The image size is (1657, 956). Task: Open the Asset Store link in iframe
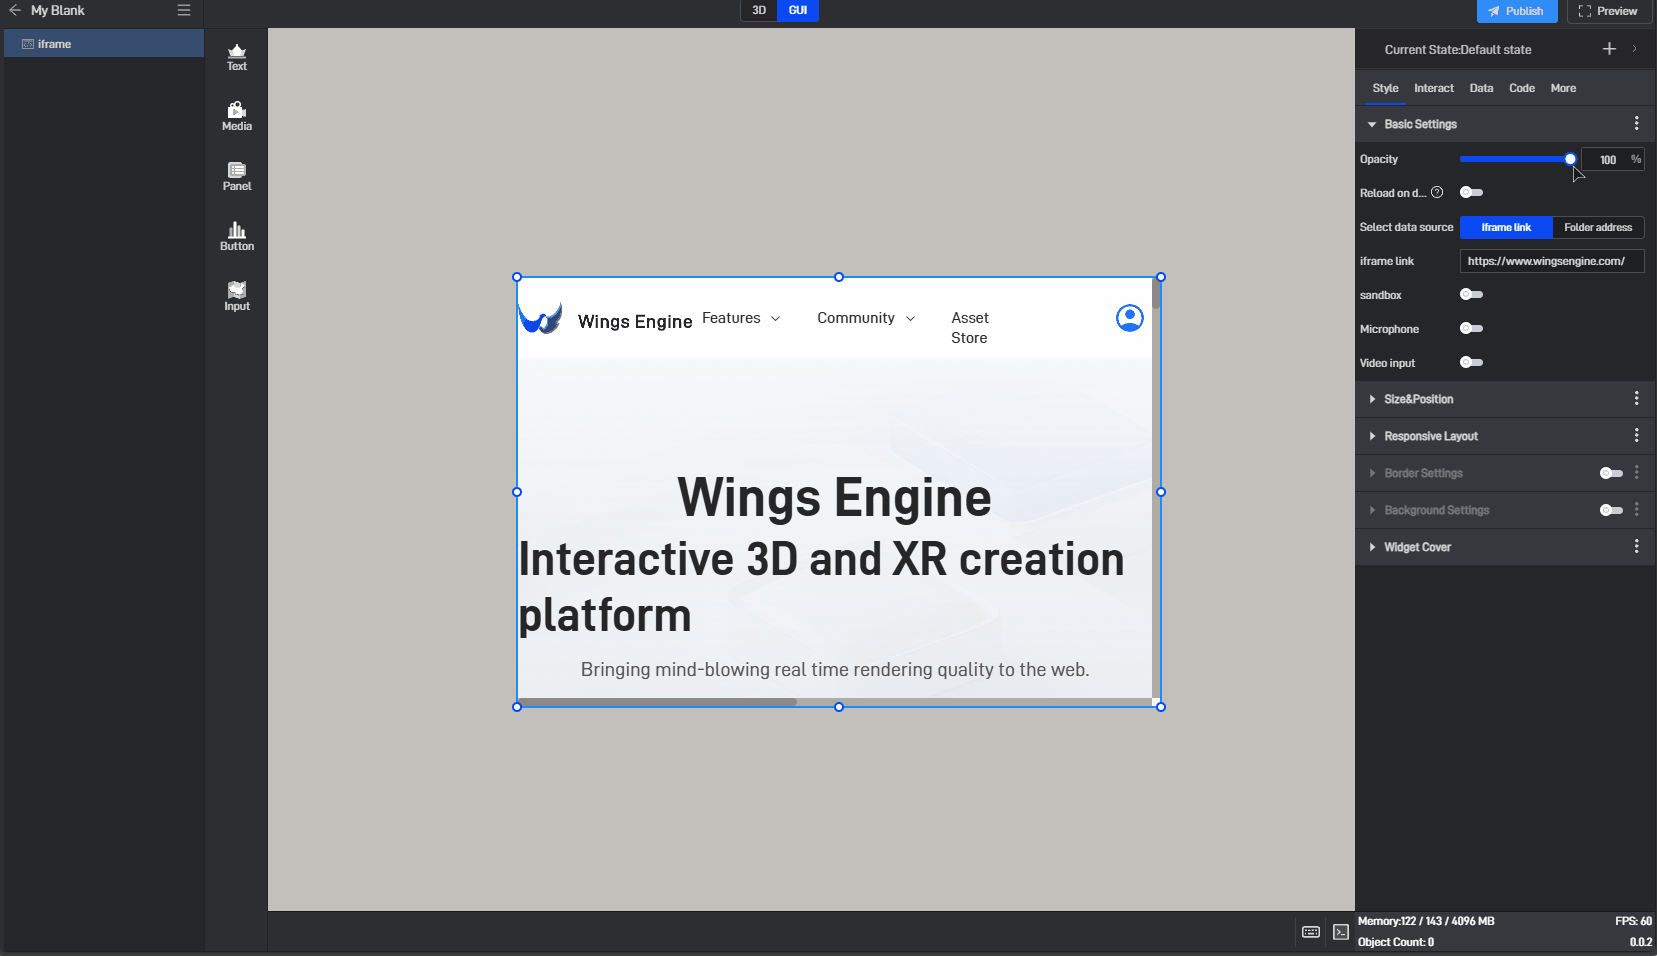(x=970, y=328)
